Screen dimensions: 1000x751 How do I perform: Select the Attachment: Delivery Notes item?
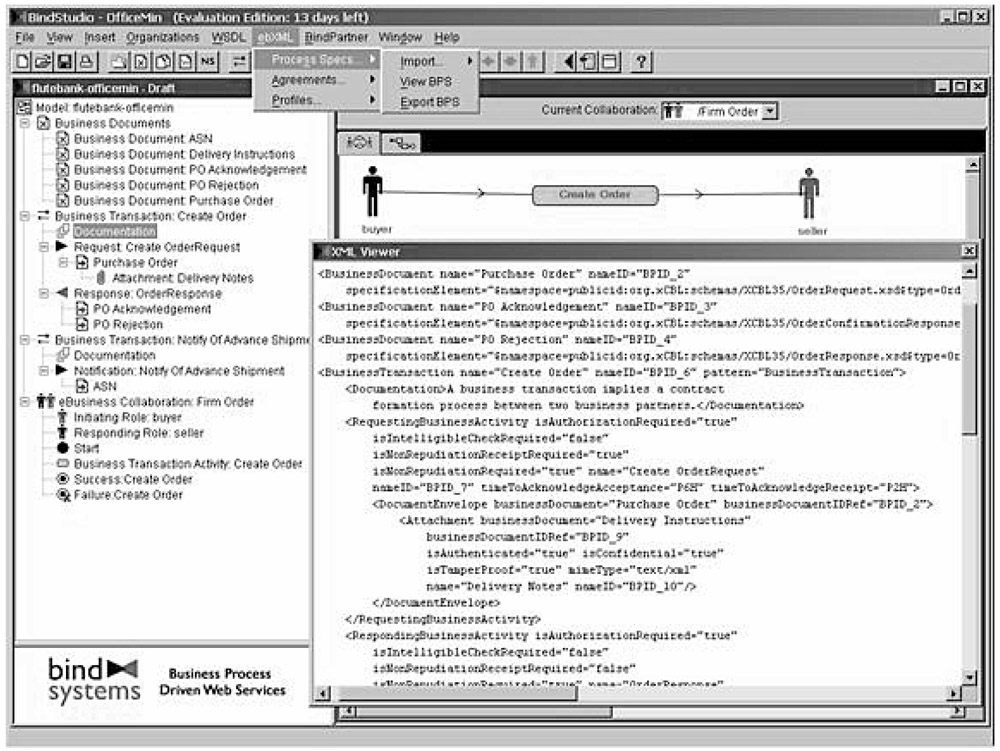click(x=182, y=278)
